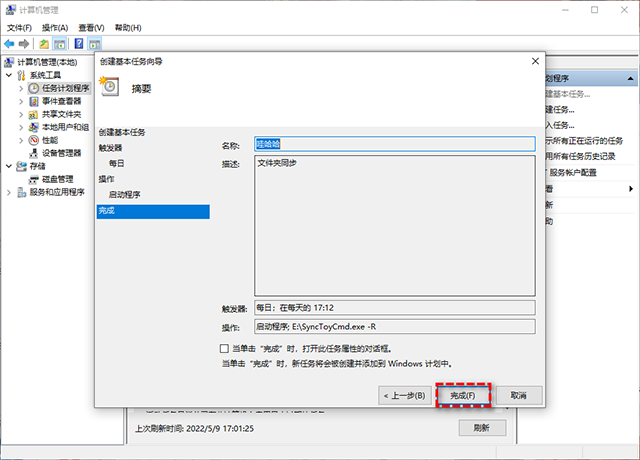640x460 pixels.
Task: Select the 触发器 wizard step
Action: pos(110,148)
